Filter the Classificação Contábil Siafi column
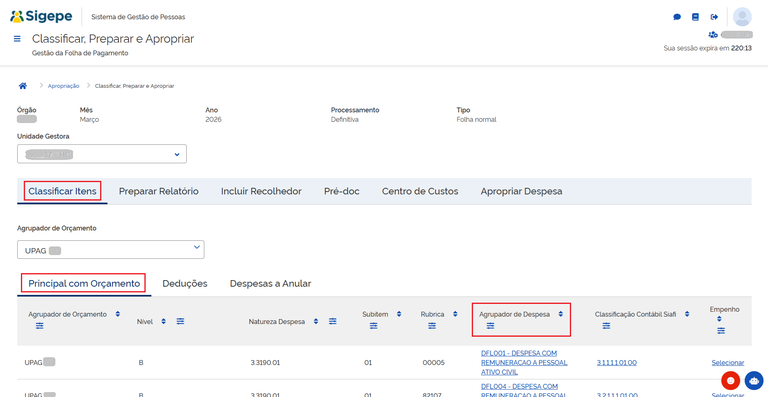This screenshot has width=768, height=397. coord(606,326)
